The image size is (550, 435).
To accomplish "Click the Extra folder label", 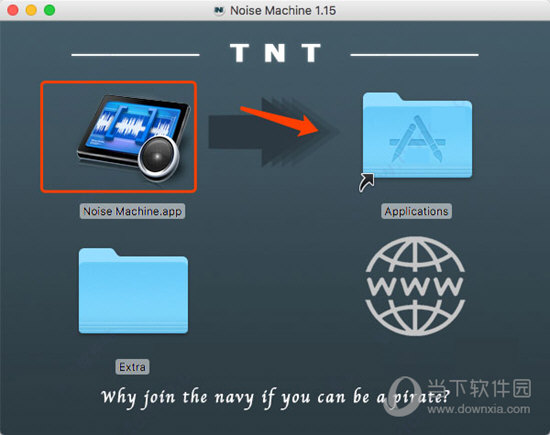I will pos(132,367).
